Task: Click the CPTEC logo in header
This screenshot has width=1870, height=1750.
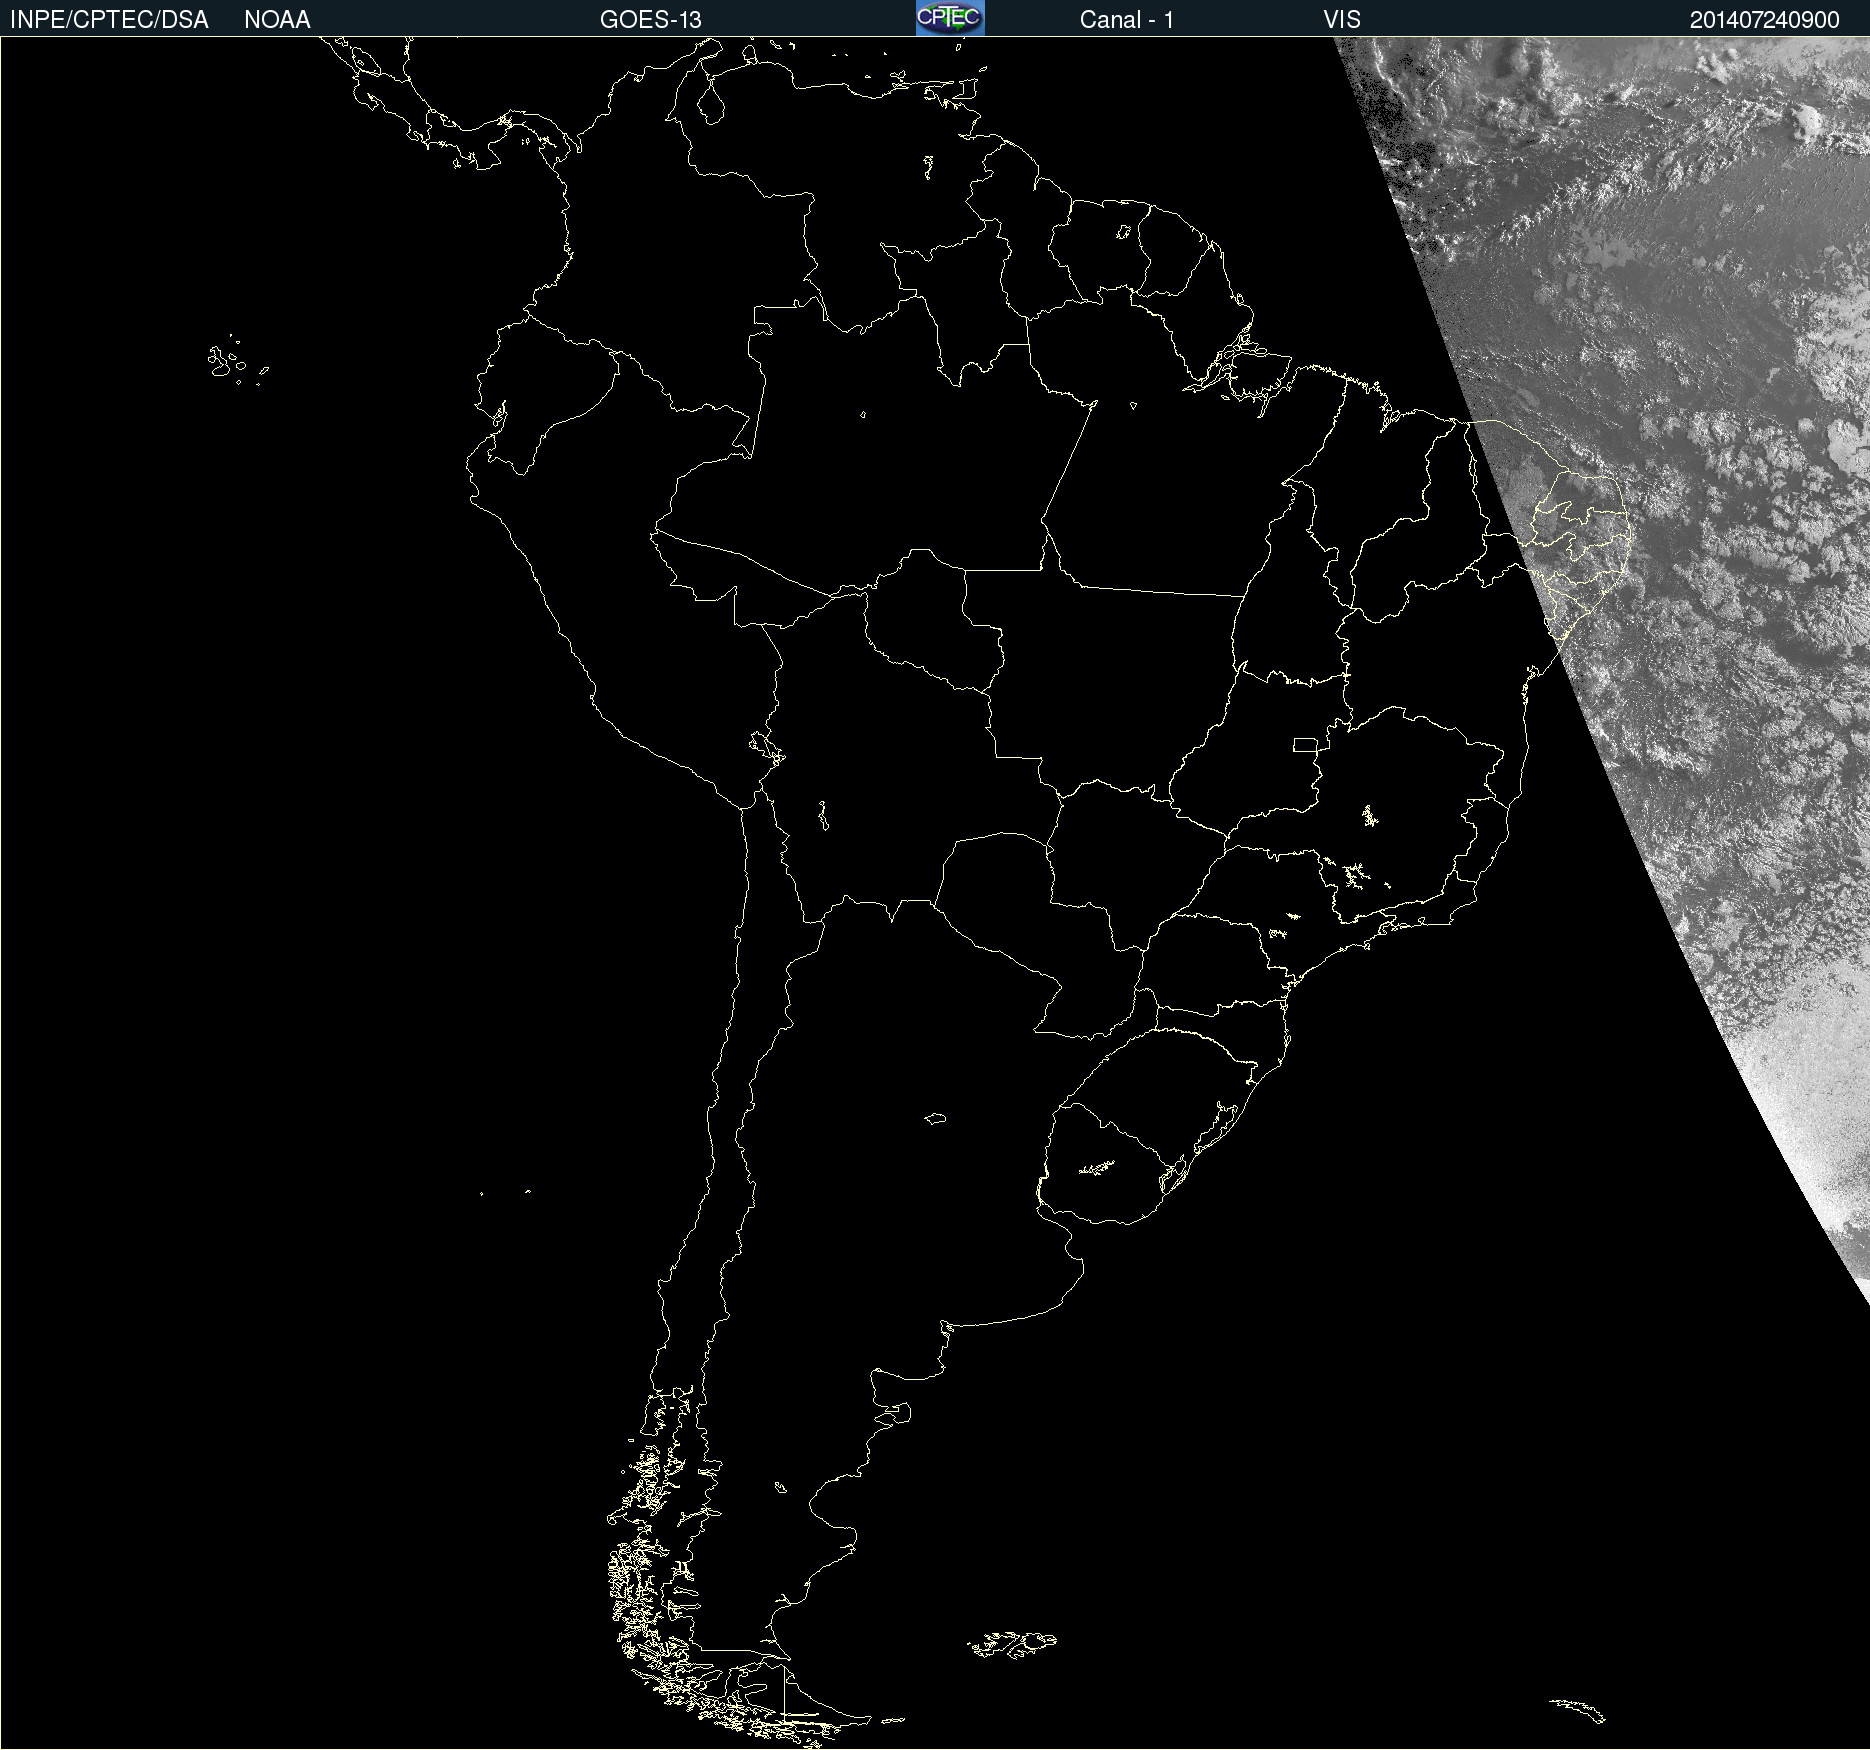Action: tap(950, 18)
